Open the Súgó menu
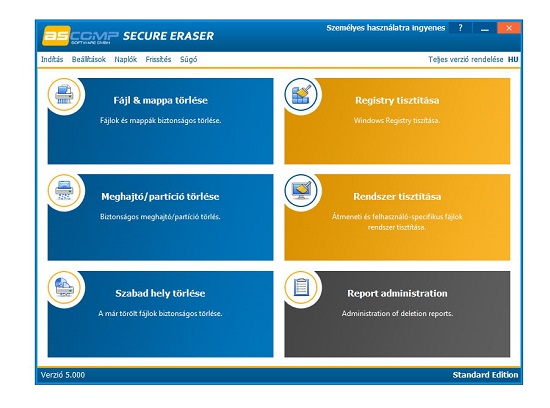The height and width of the screenshot is (408, 550). click(188, 59)
